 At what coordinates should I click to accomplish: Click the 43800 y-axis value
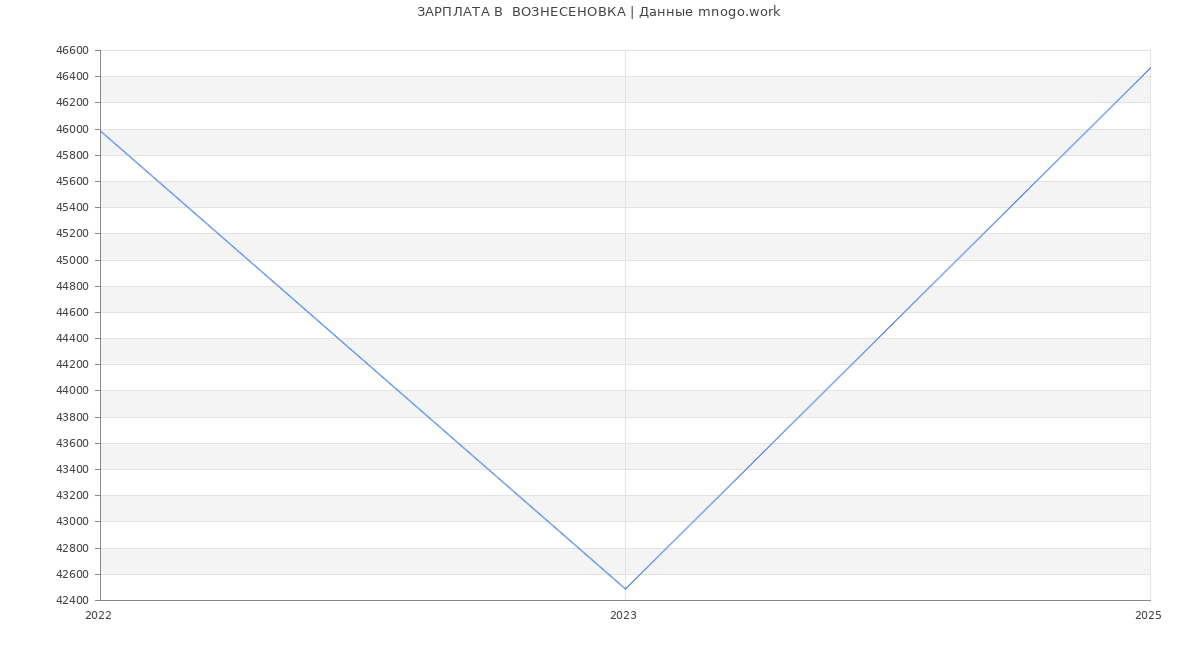click(72, 417)
